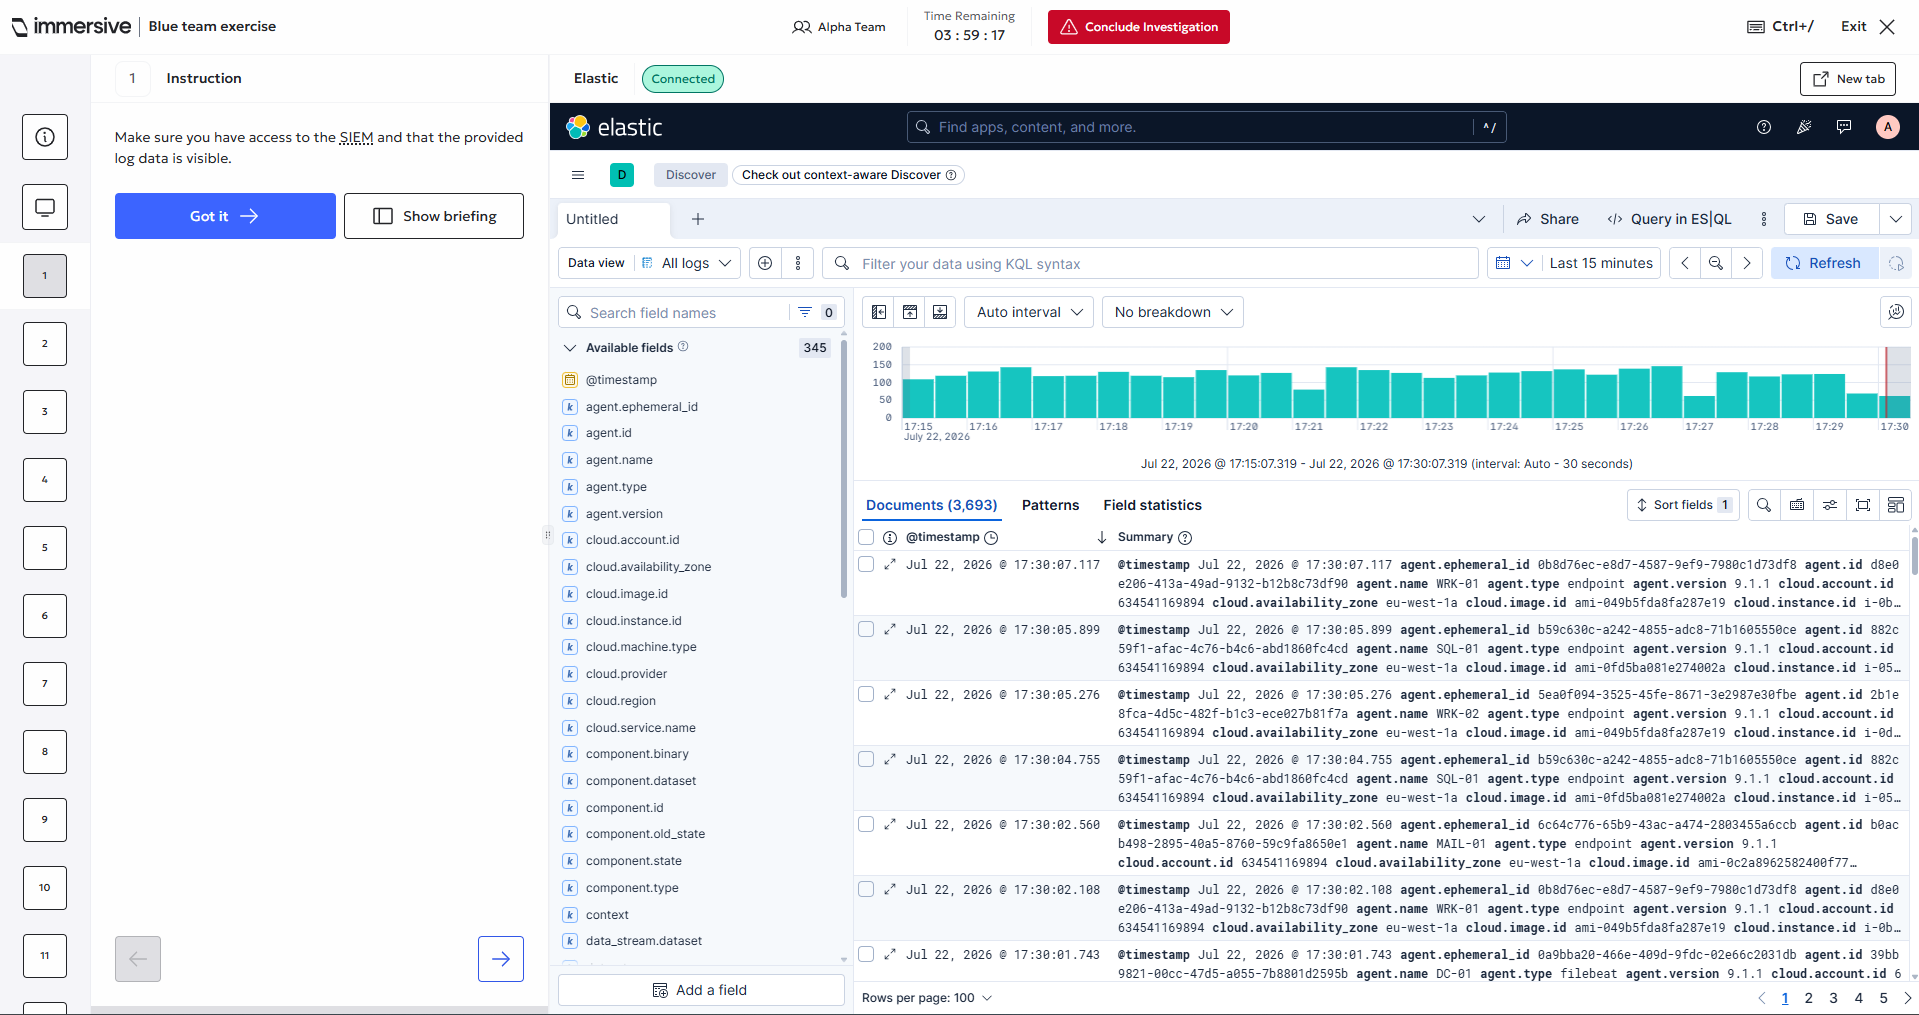Open the All logs data view dropdown

(x=687, y=263)
